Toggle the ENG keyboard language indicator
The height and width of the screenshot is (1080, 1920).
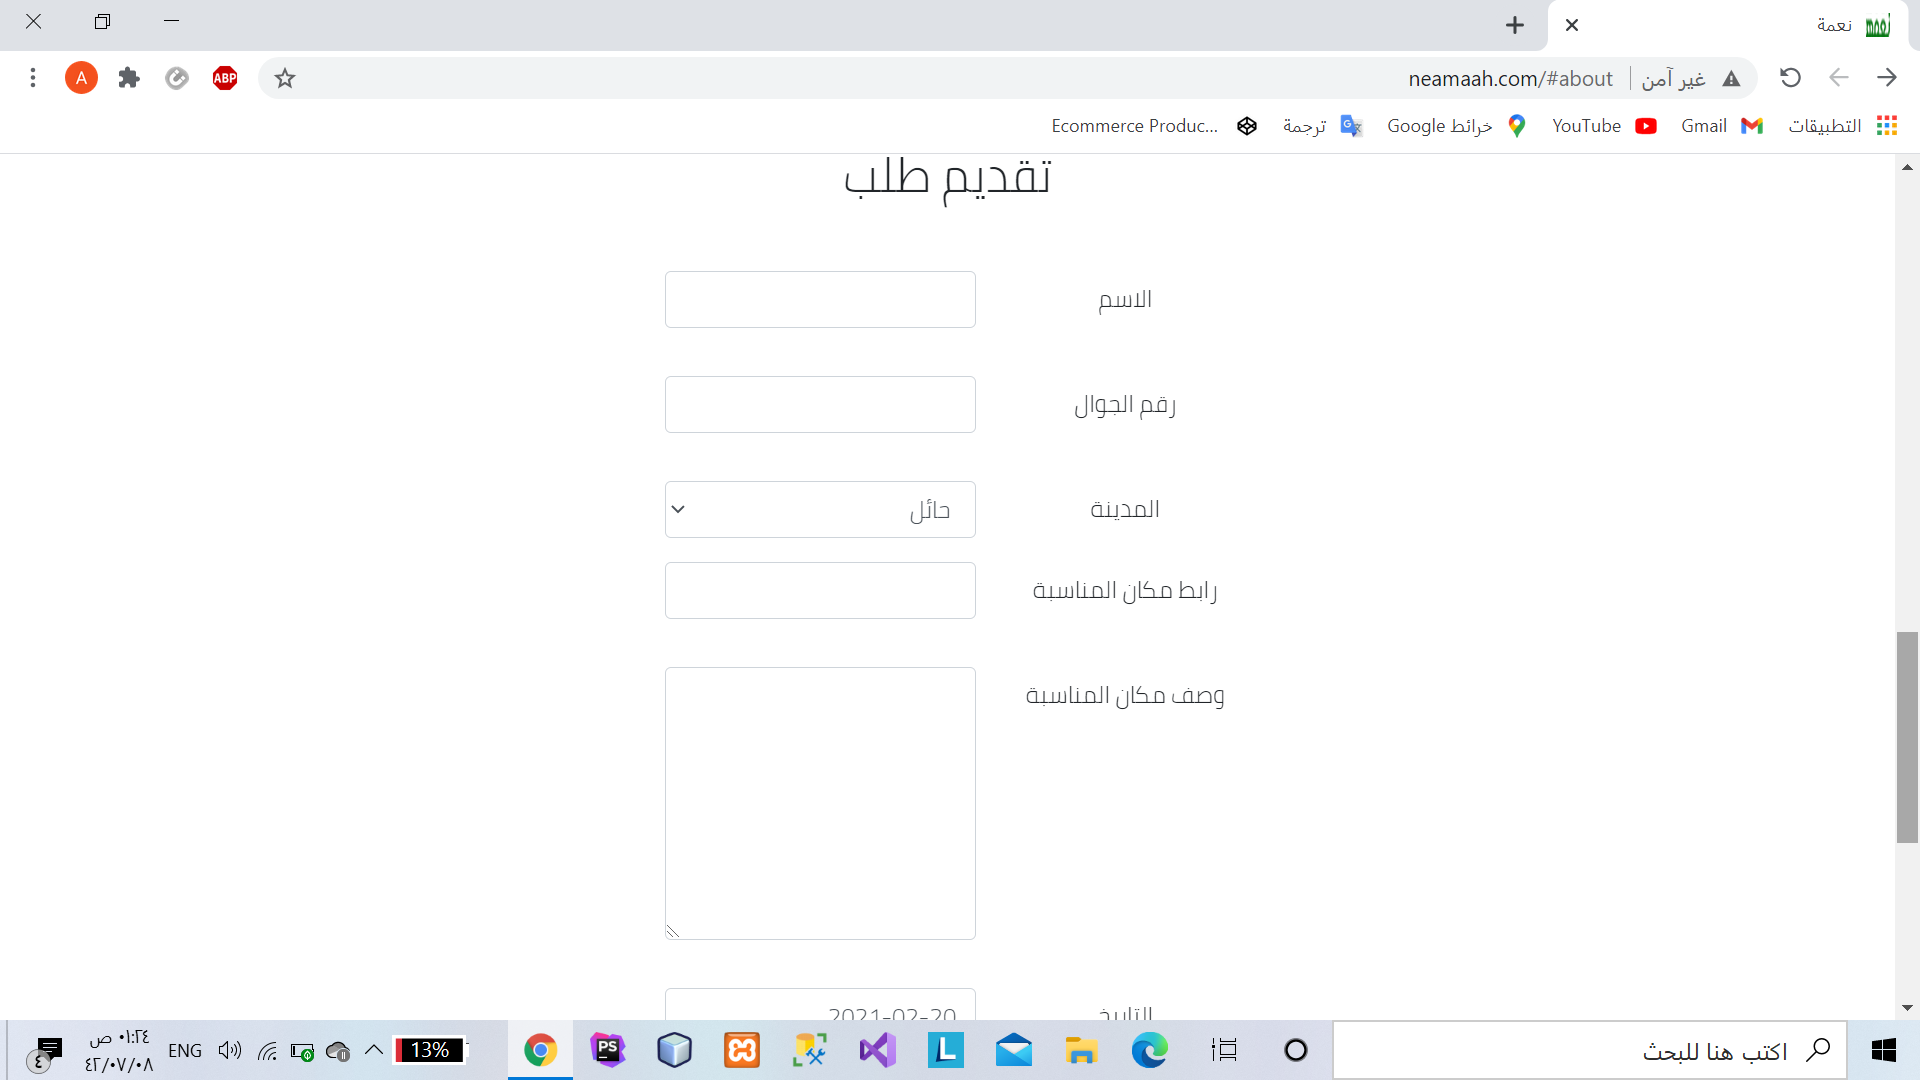click(x=185, y=1050)
